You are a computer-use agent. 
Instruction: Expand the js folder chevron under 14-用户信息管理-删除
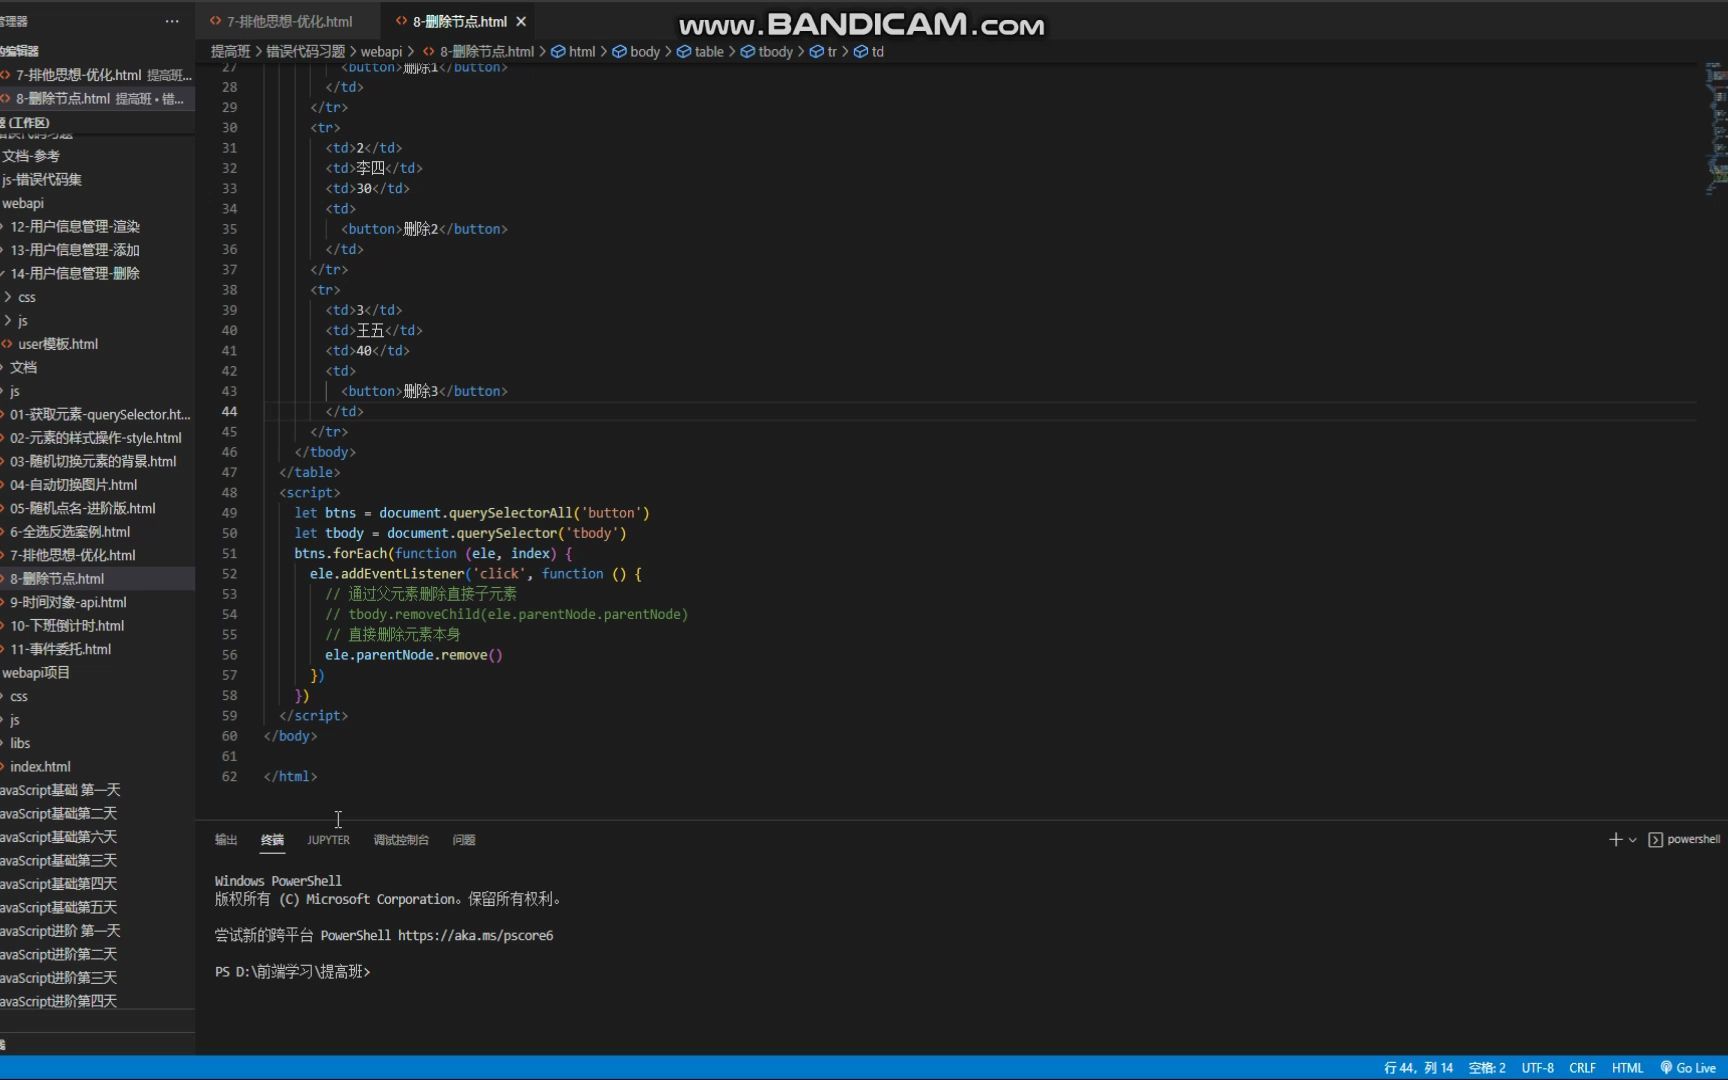pyautogui.click(x=8, y=320)
